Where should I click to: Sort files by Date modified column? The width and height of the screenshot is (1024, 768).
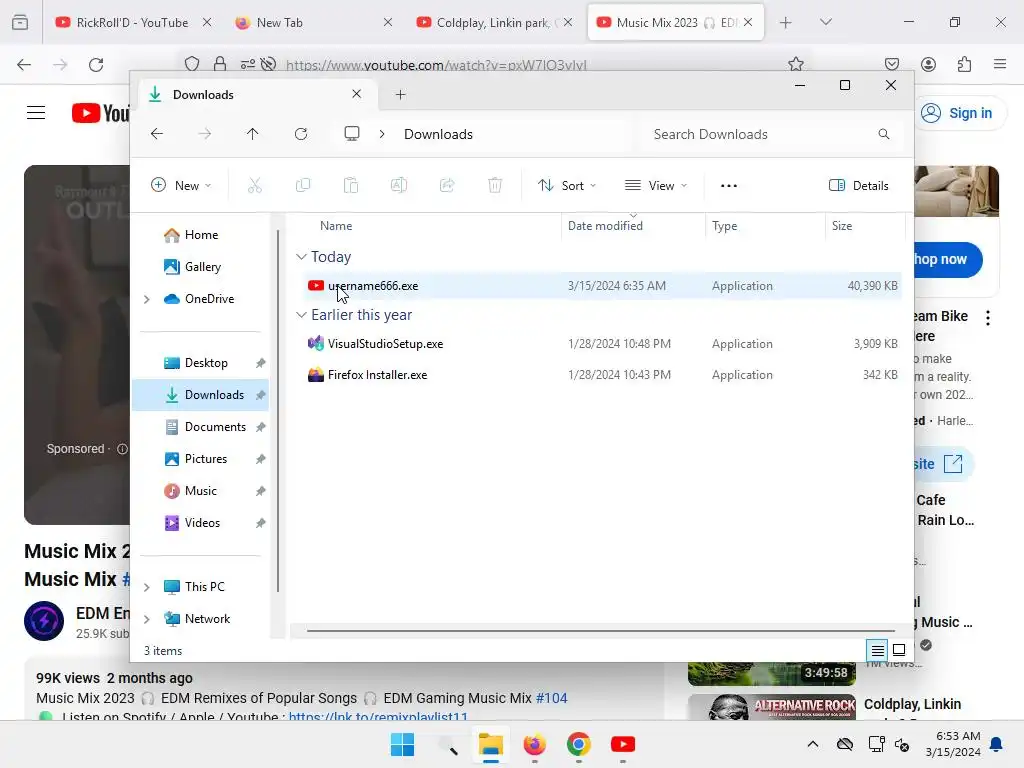[605, 225]
